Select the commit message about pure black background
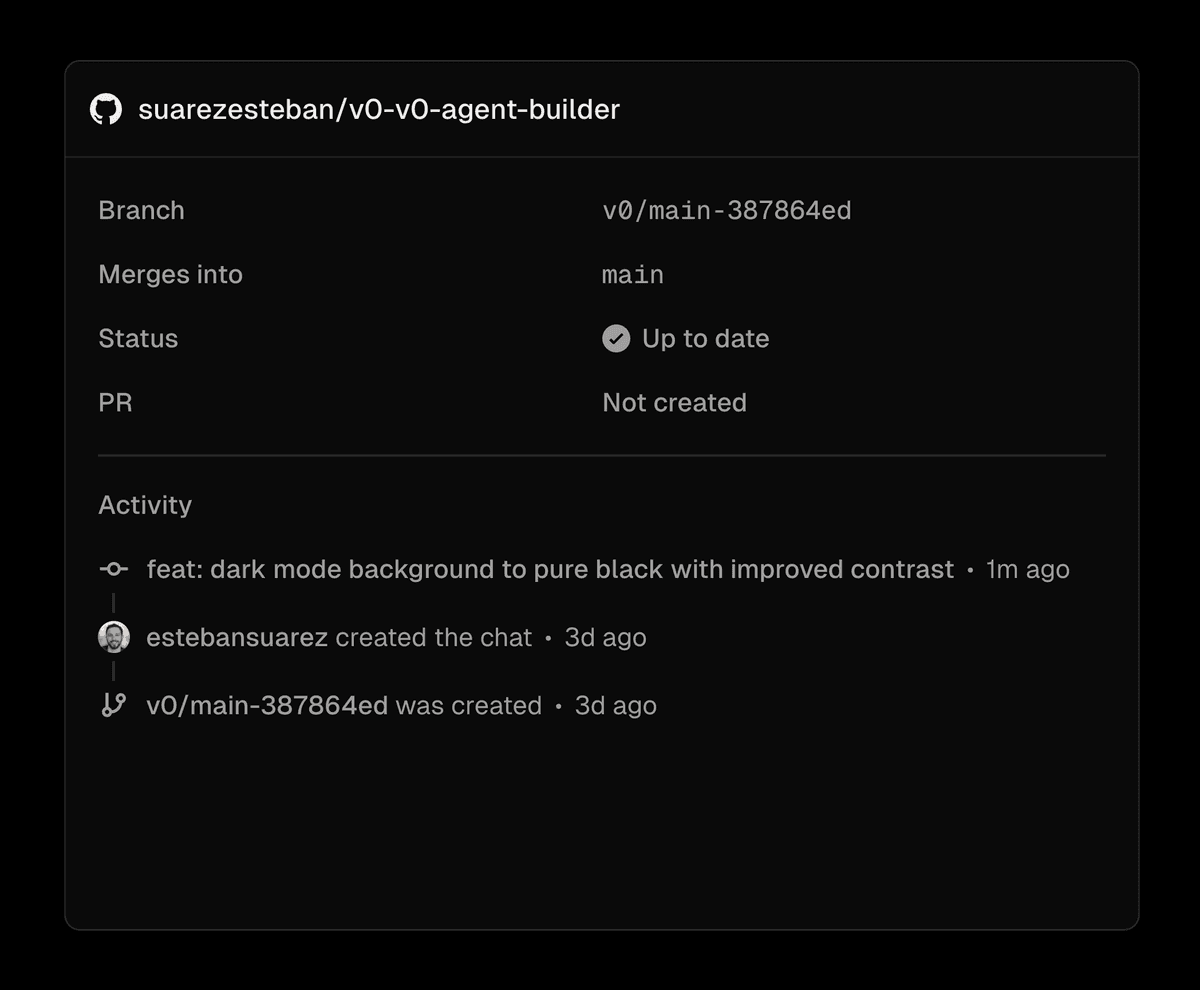Image resolution: width=1200 pixels, height=990 pixels. (x=550, y=569)
